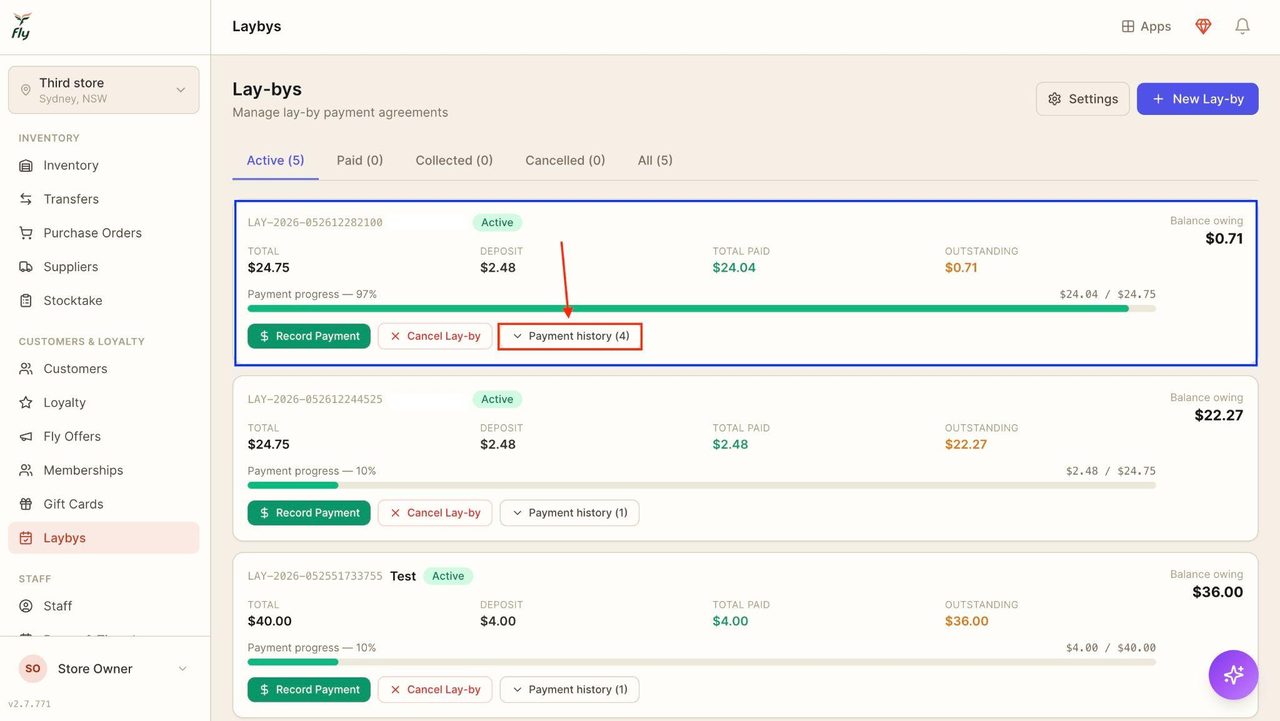Open Transfers from the sidebar

click(104, 199)
